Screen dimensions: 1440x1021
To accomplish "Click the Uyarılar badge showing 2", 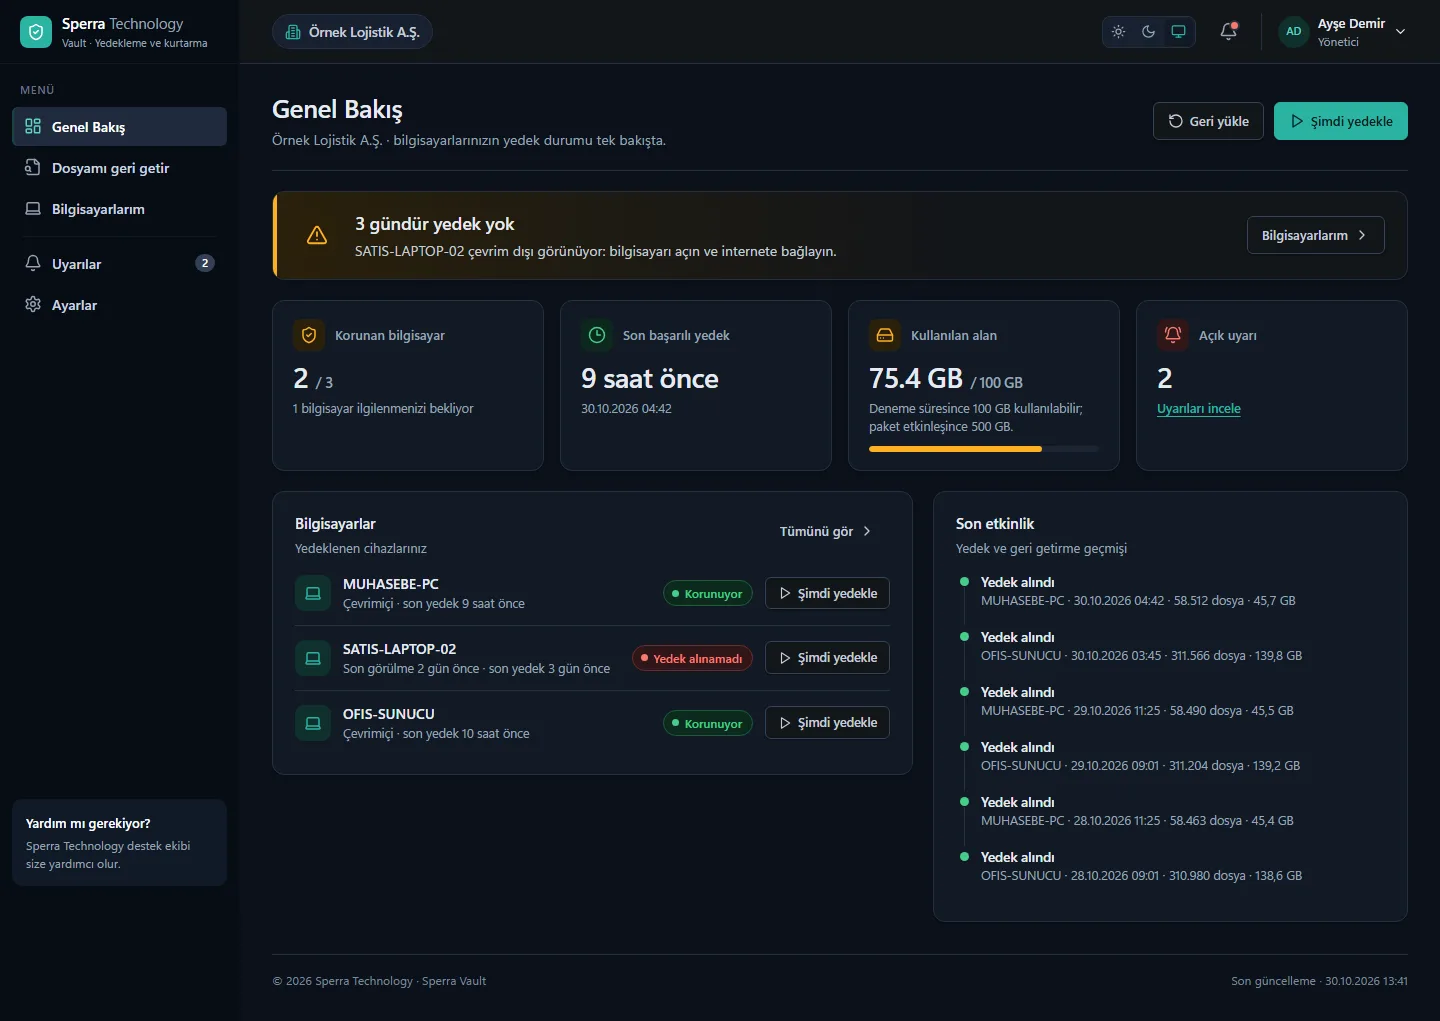I will click(x=205, y=263).
